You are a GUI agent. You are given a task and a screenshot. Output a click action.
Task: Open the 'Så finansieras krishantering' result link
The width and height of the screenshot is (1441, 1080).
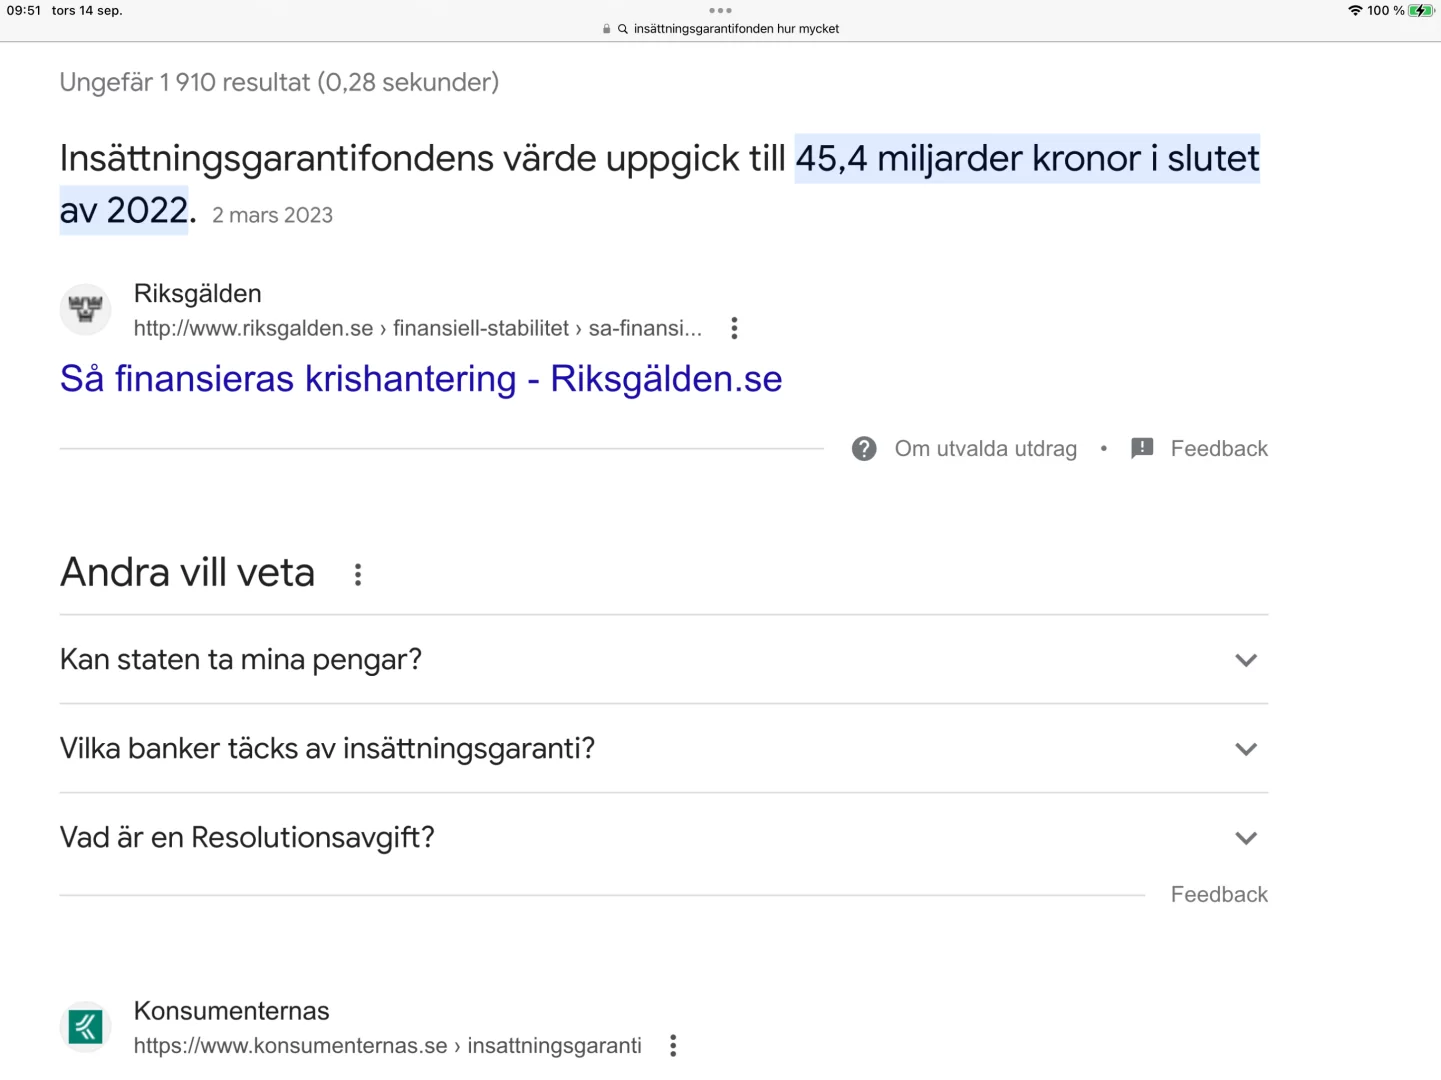coord(420,379)
